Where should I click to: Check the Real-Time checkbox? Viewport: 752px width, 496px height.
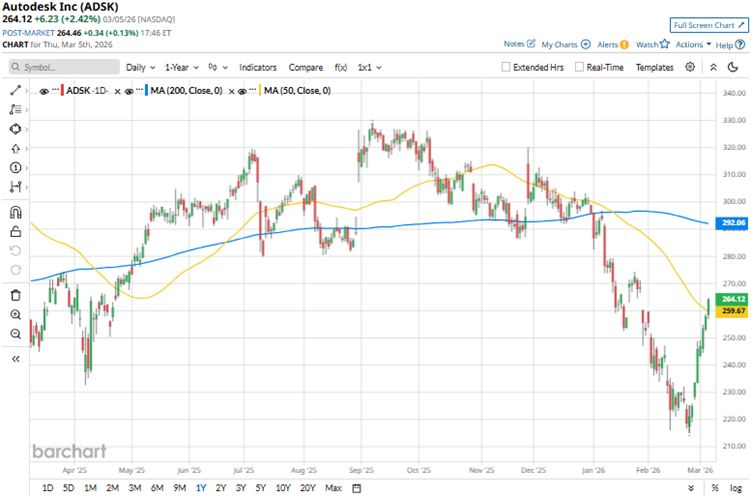(x=579, y=67)
